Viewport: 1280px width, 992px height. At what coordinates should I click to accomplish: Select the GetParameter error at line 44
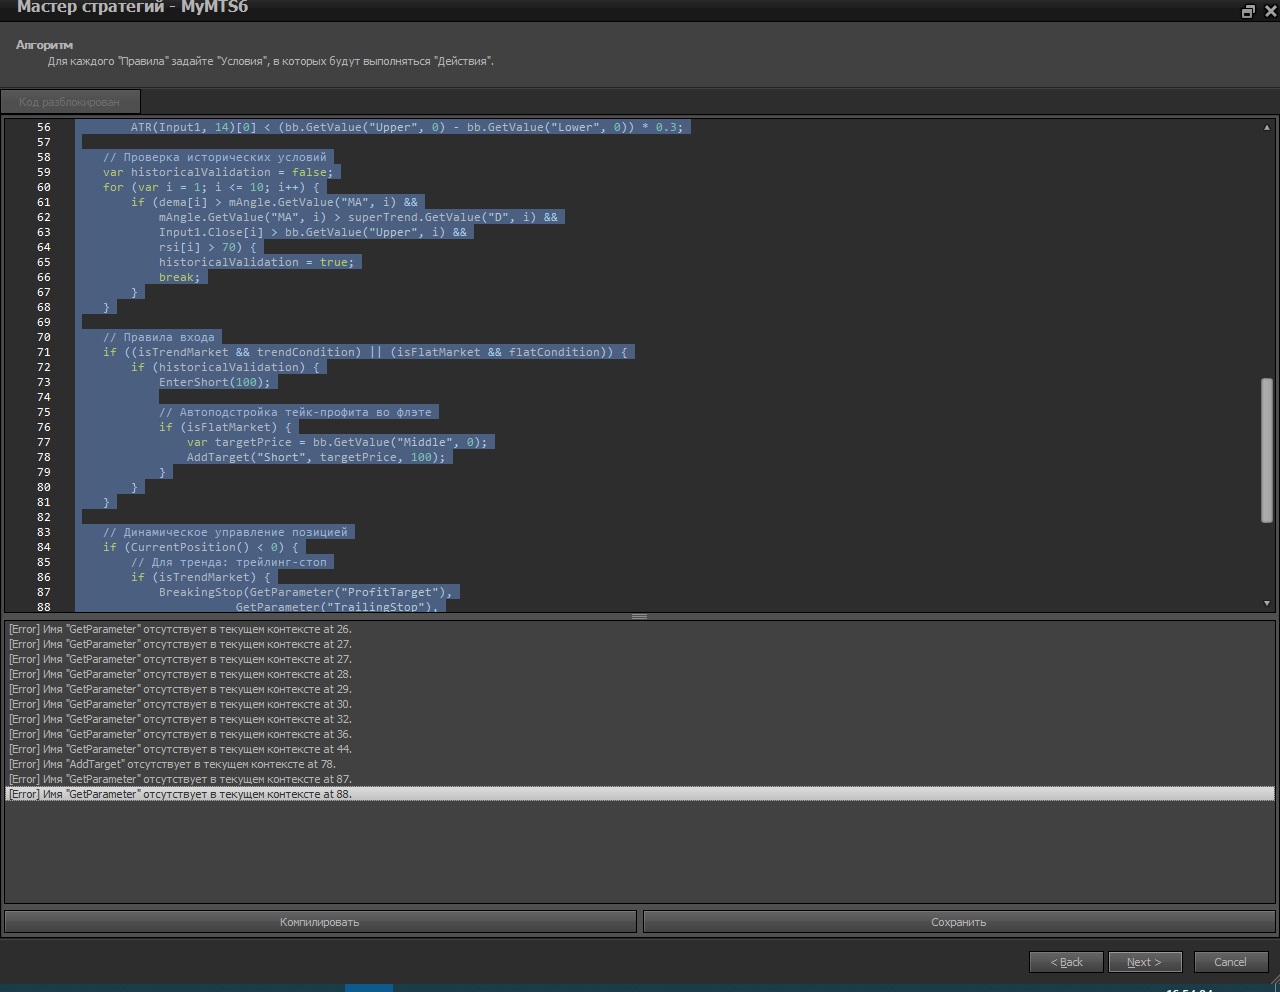180,749
